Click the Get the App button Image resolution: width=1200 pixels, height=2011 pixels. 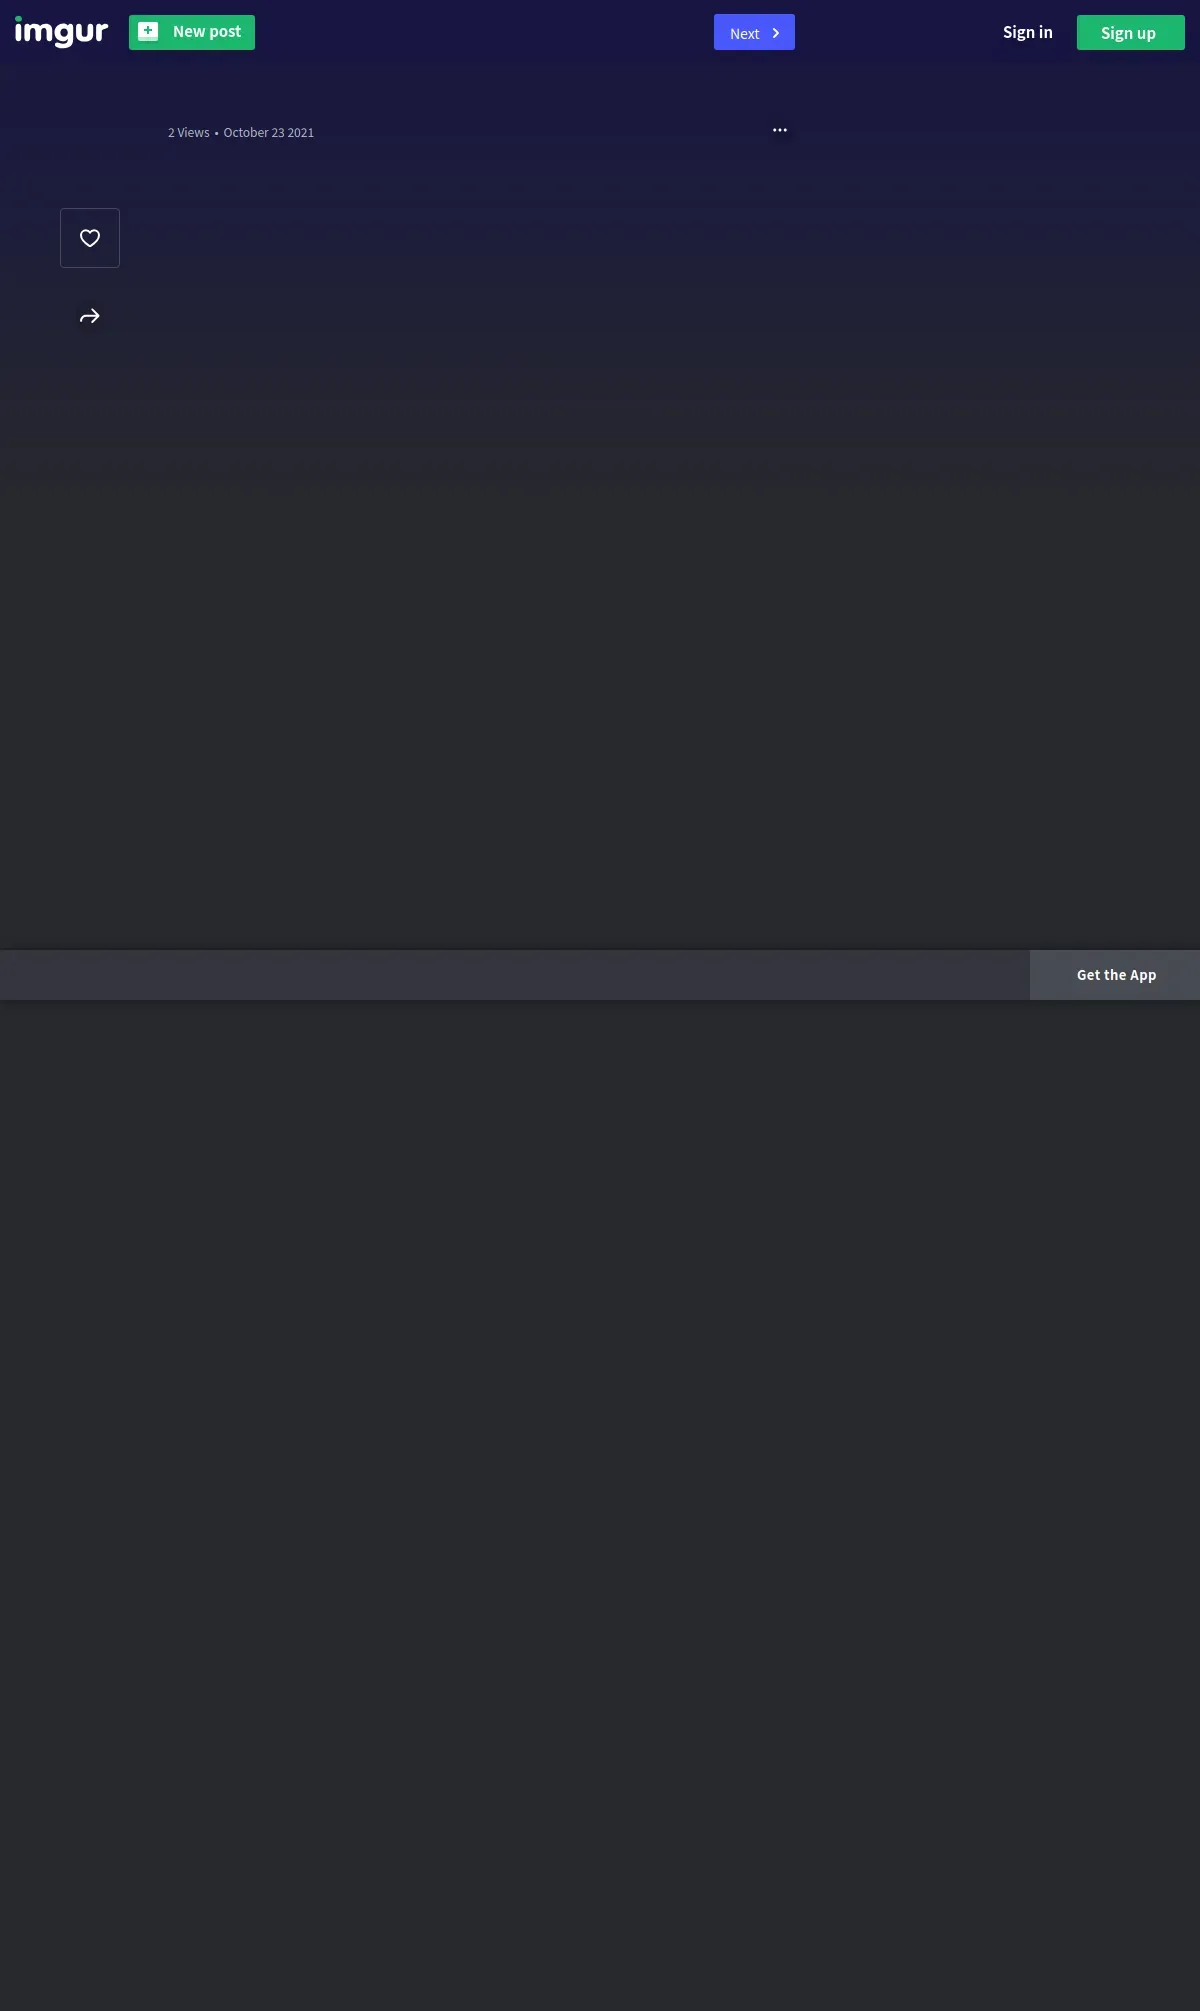[1115, 975]
